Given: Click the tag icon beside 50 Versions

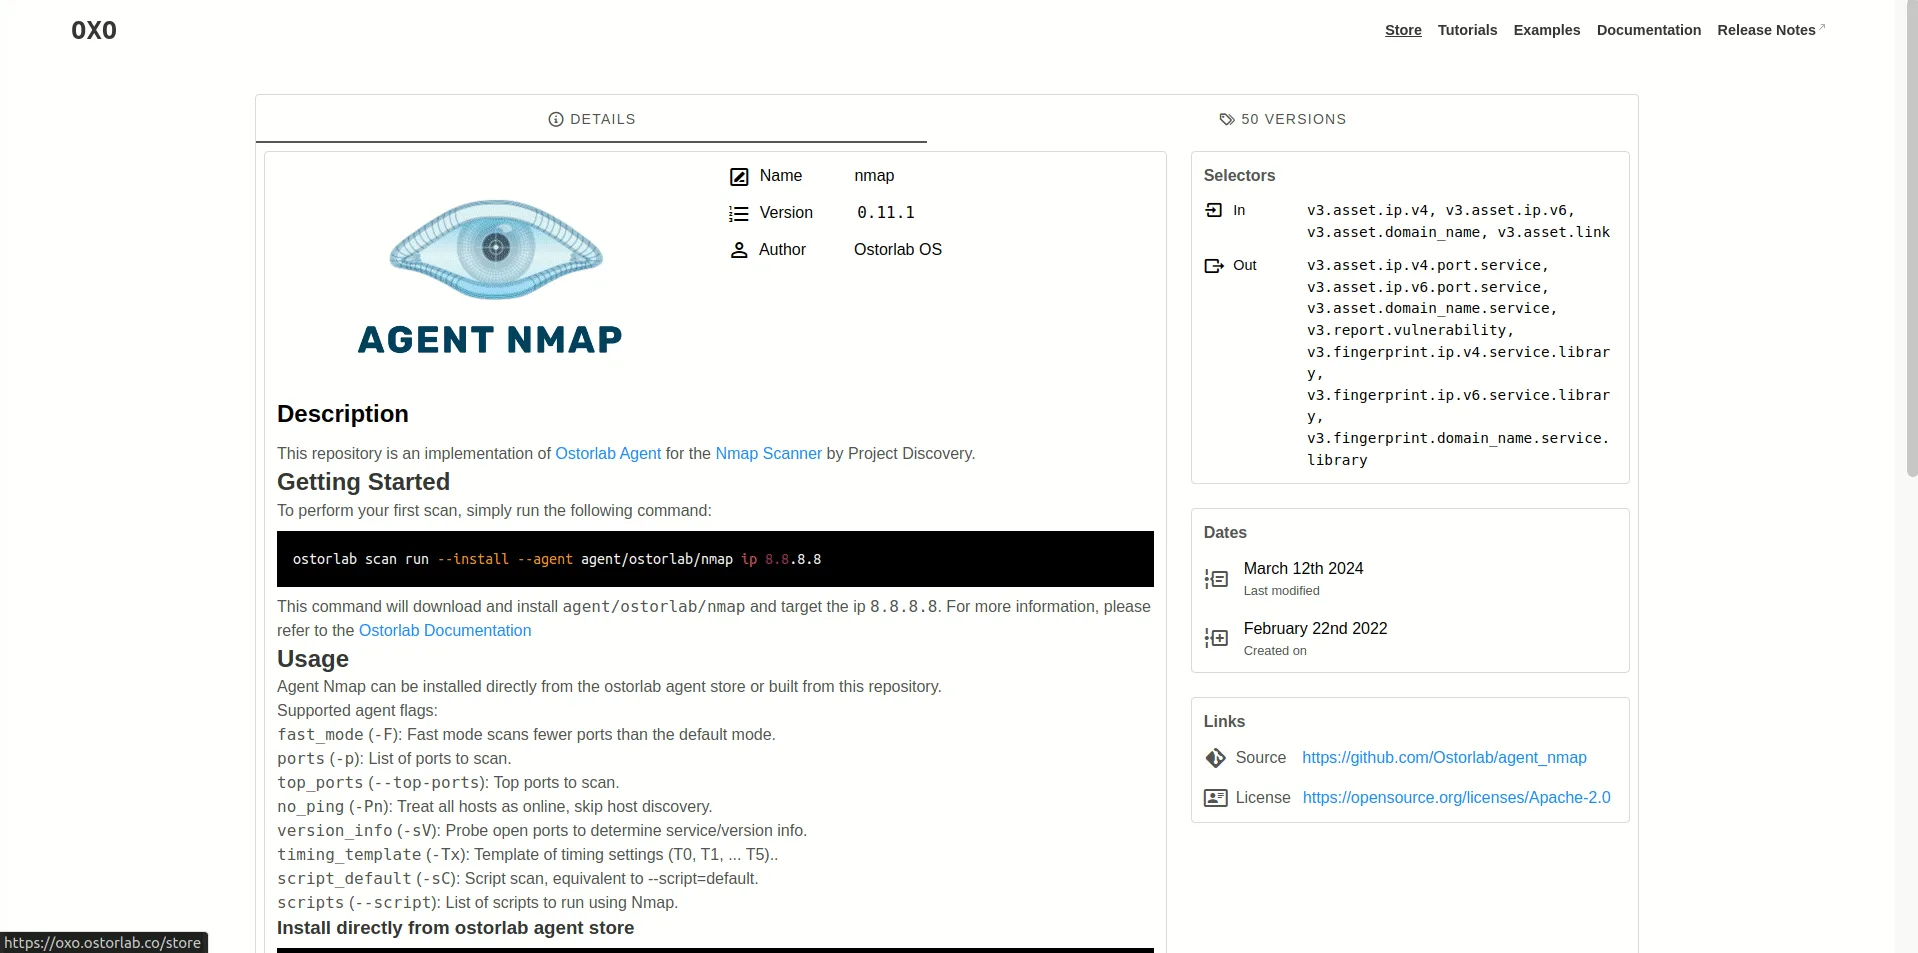Looking at the screenshot, I should [x=1226, y=119].
